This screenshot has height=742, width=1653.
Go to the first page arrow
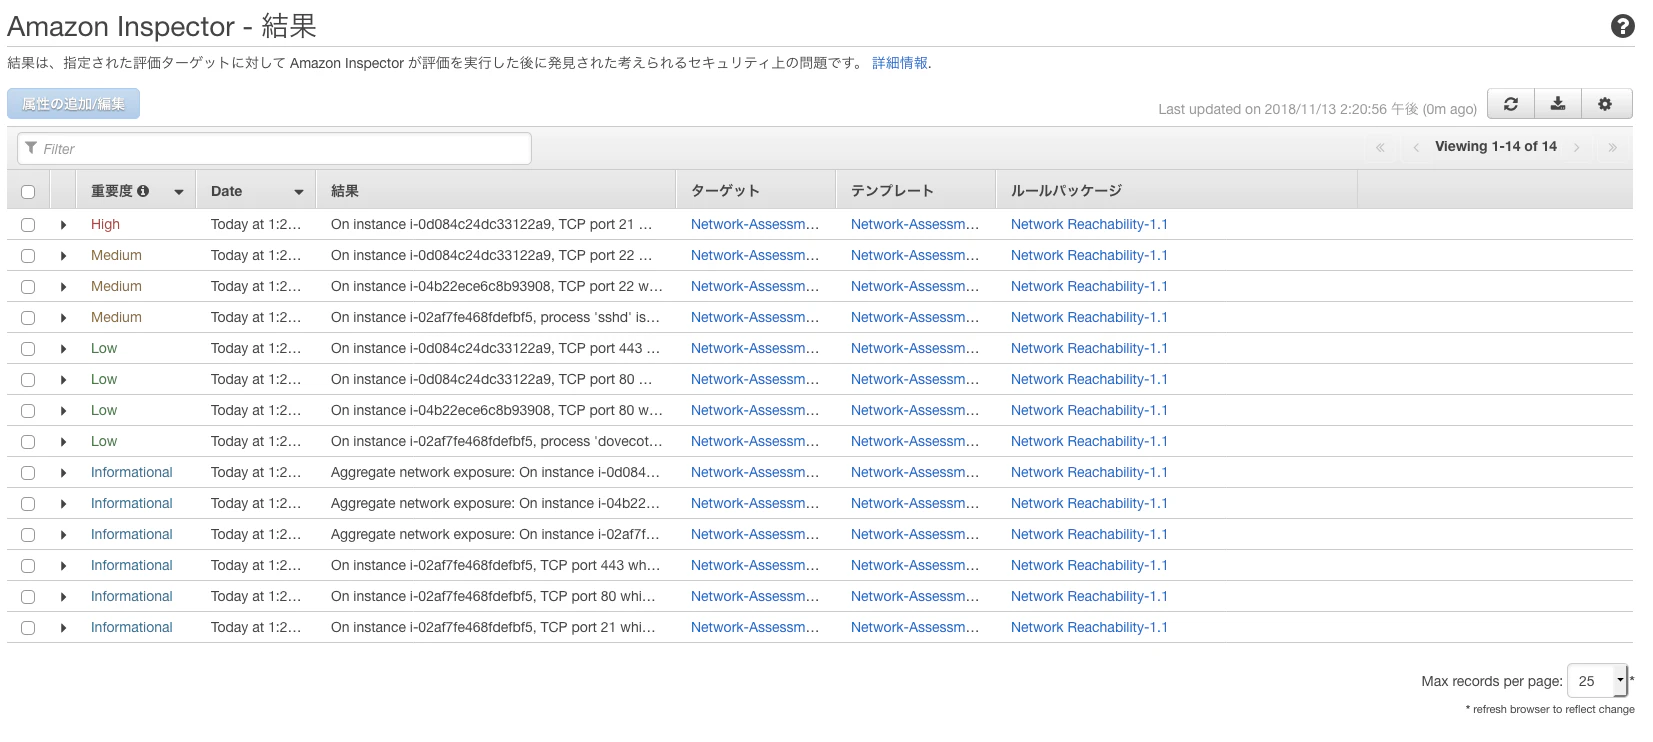(x=1380, y=147)
